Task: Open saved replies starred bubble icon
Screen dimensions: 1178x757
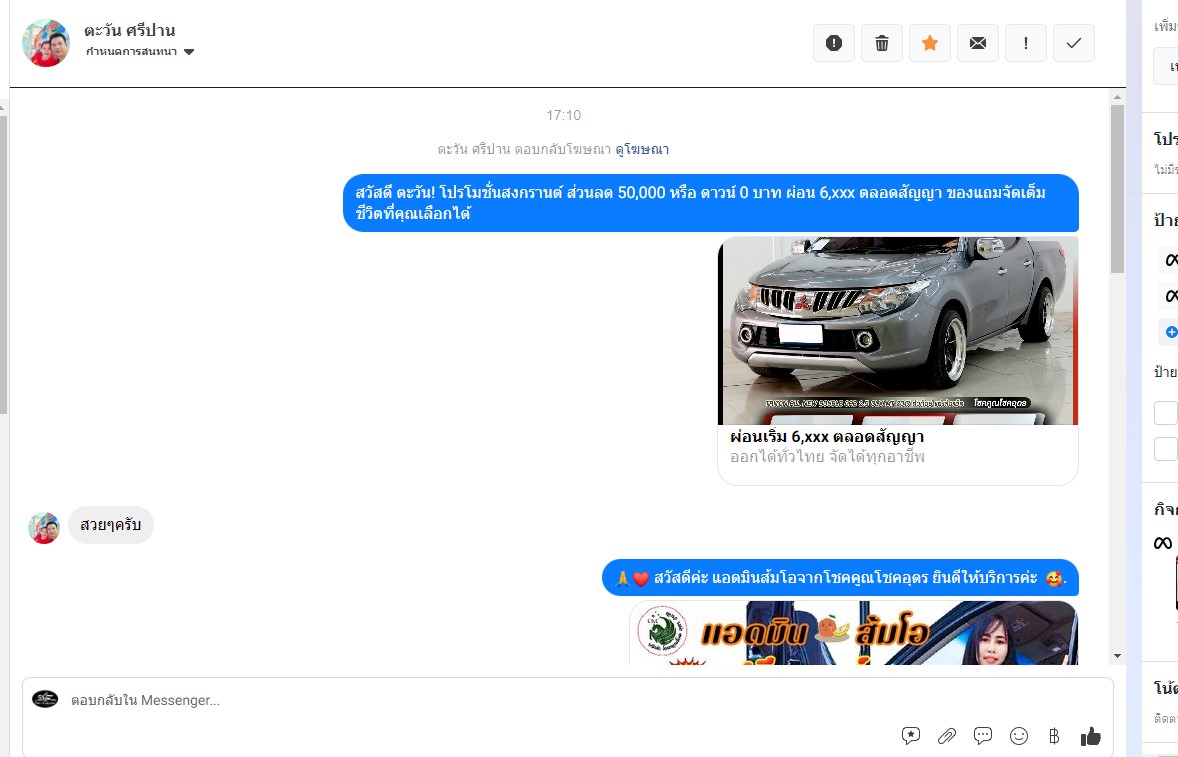Action: [911, 736]
